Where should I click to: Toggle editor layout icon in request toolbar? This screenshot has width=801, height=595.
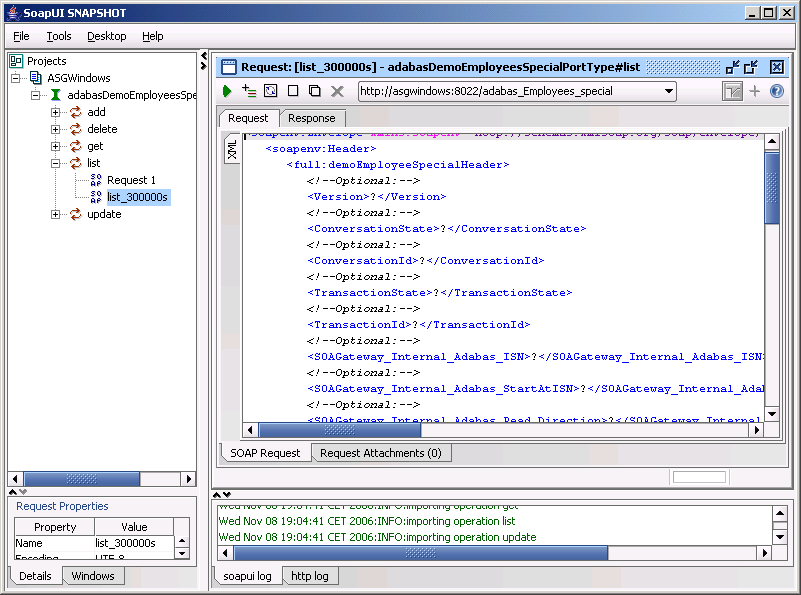pos(732,91)
